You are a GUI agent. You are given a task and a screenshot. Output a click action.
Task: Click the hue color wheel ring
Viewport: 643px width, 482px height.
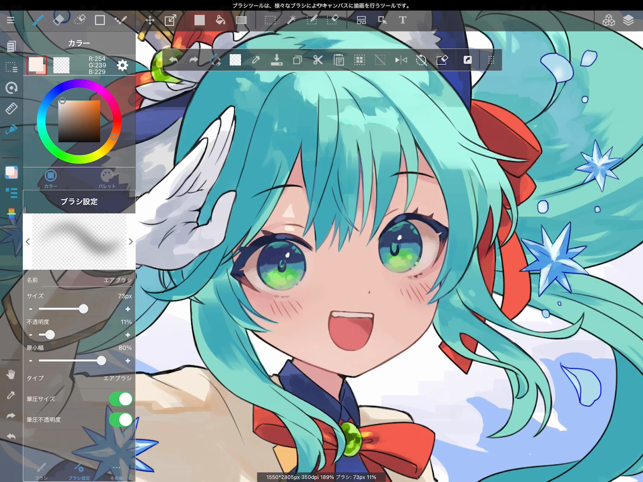coord(79,85)
